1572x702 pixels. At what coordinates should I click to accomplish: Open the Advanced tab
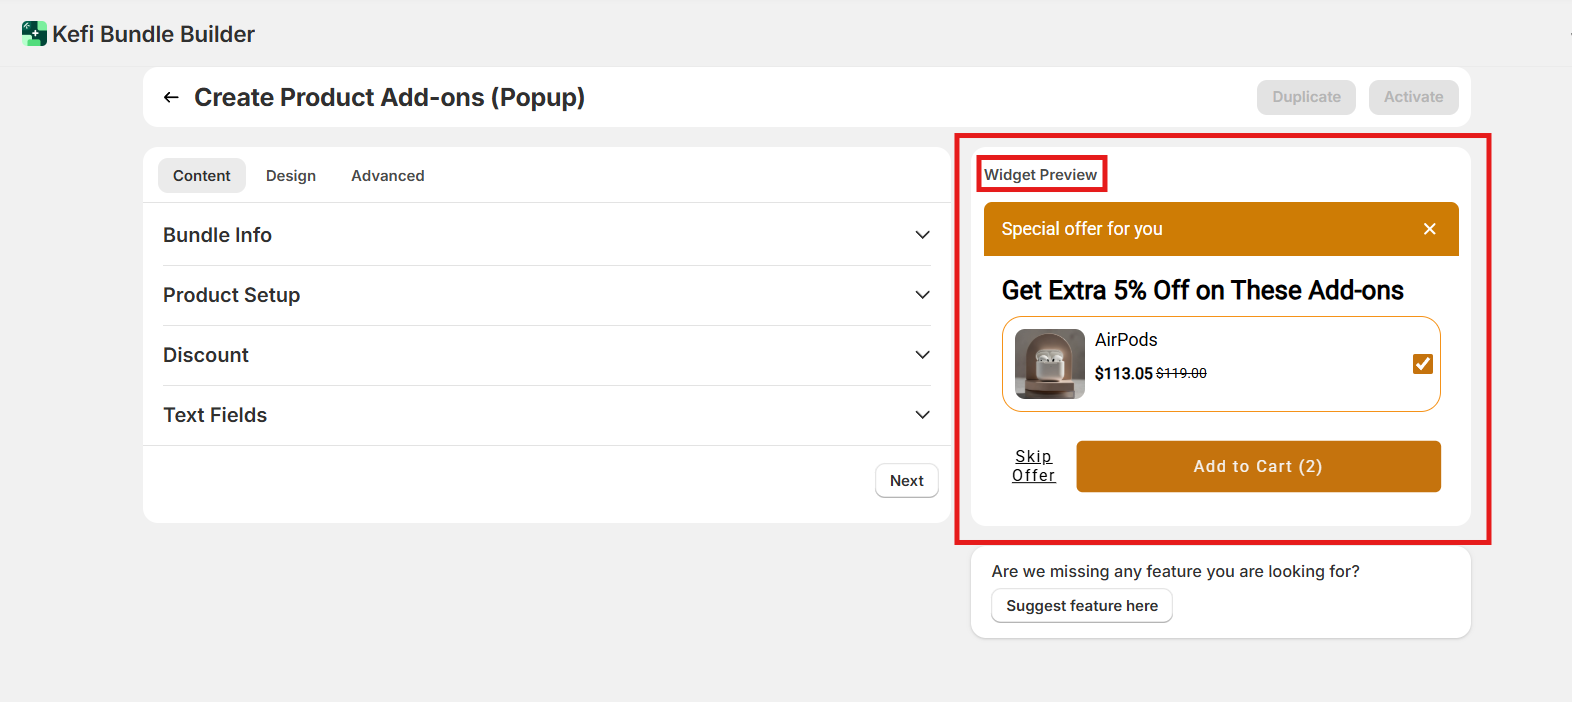click(x=387, y=176)
